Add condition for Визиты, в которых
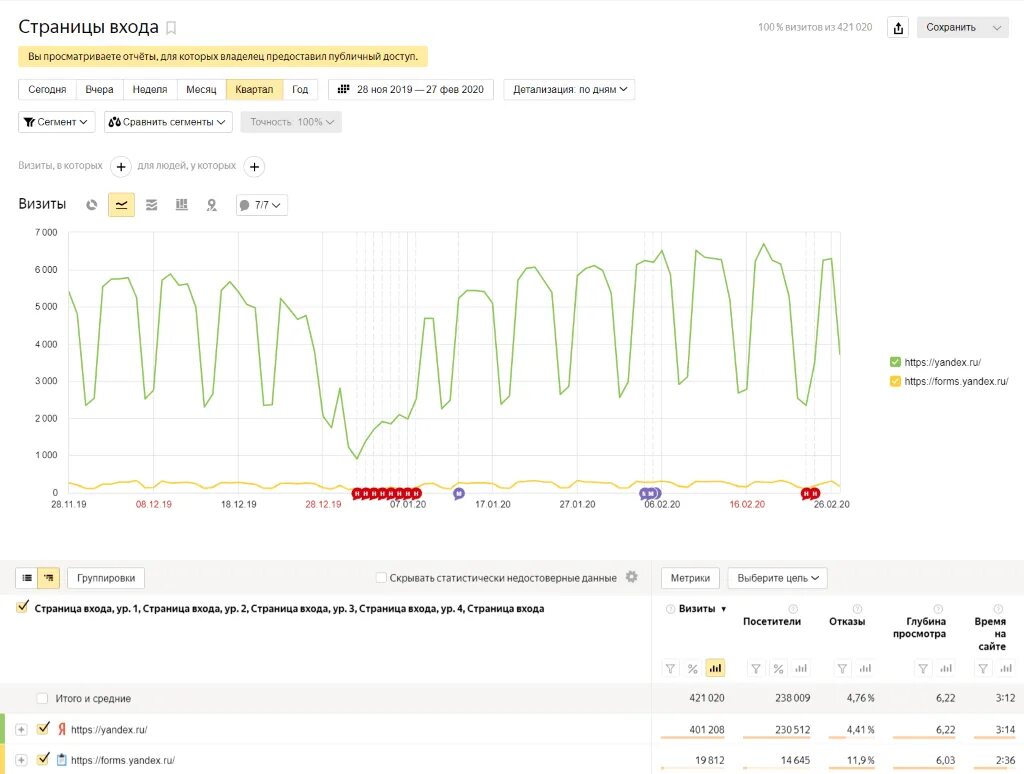 121,167
